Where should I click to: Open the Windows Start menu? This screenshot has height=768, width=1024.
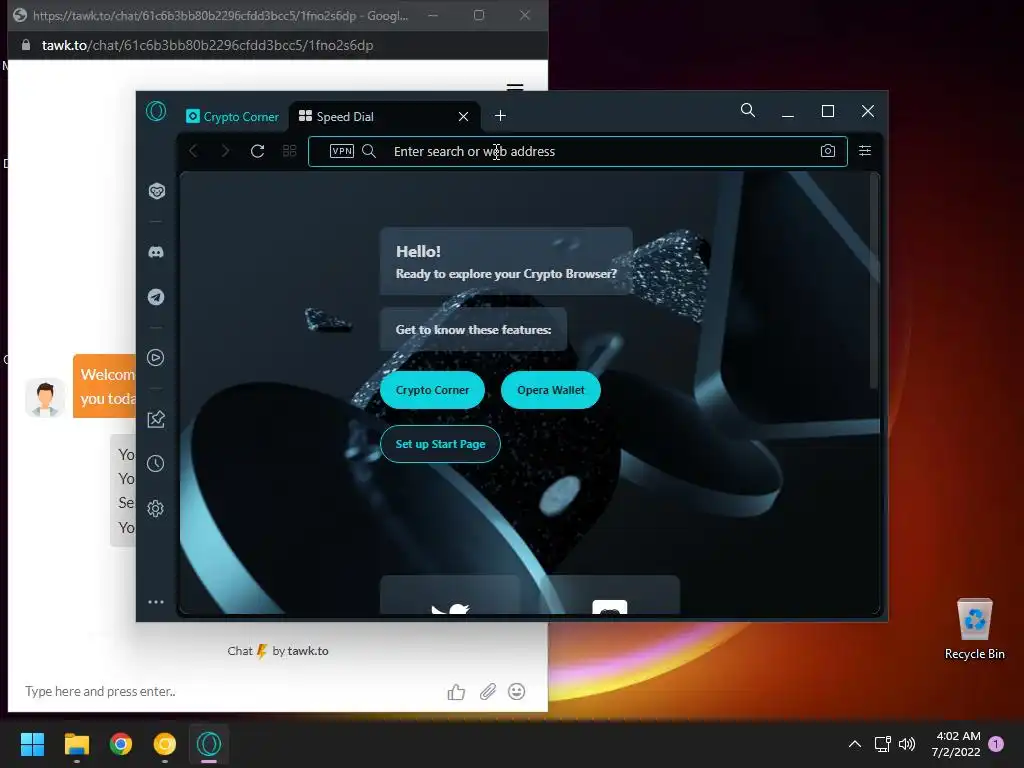coord(32,744)
